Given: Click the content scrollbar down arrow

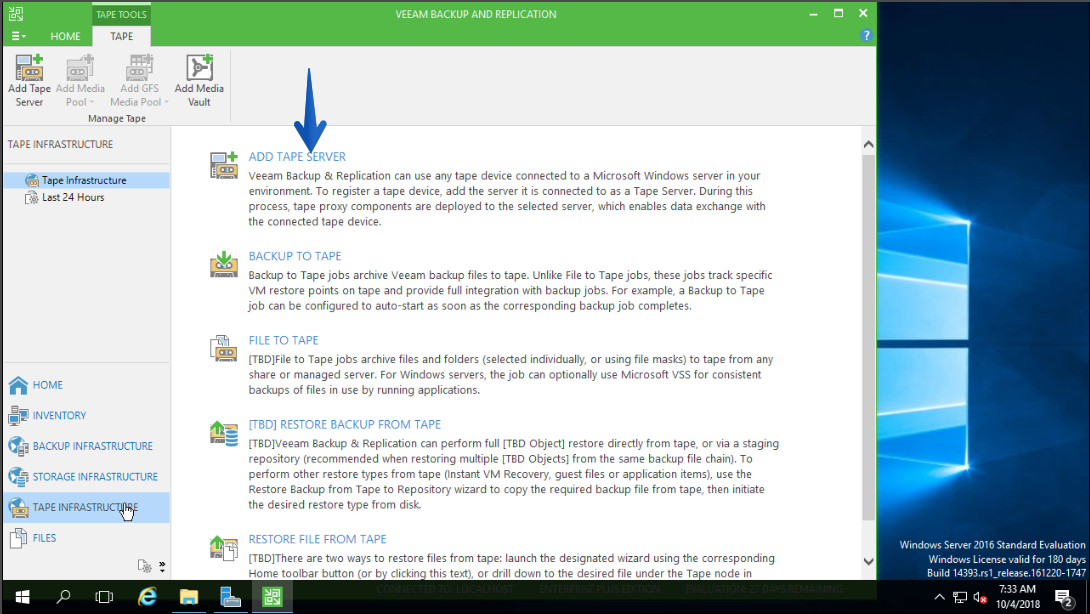Looking at the screenshot, I should [x=868, y=561].
